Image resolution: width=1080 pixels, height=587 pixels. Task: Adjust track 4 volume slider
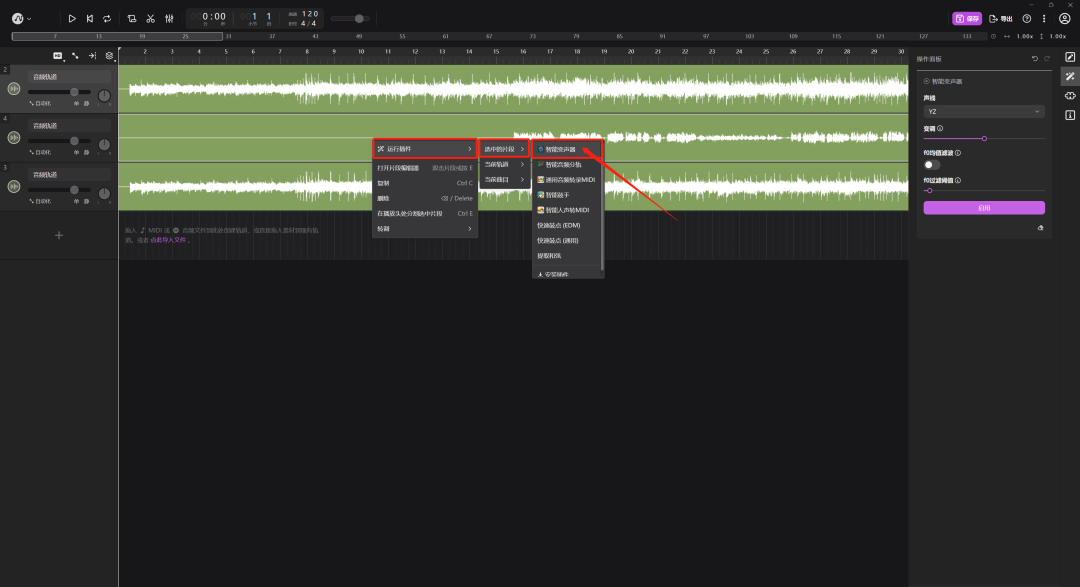coord(59,141)
